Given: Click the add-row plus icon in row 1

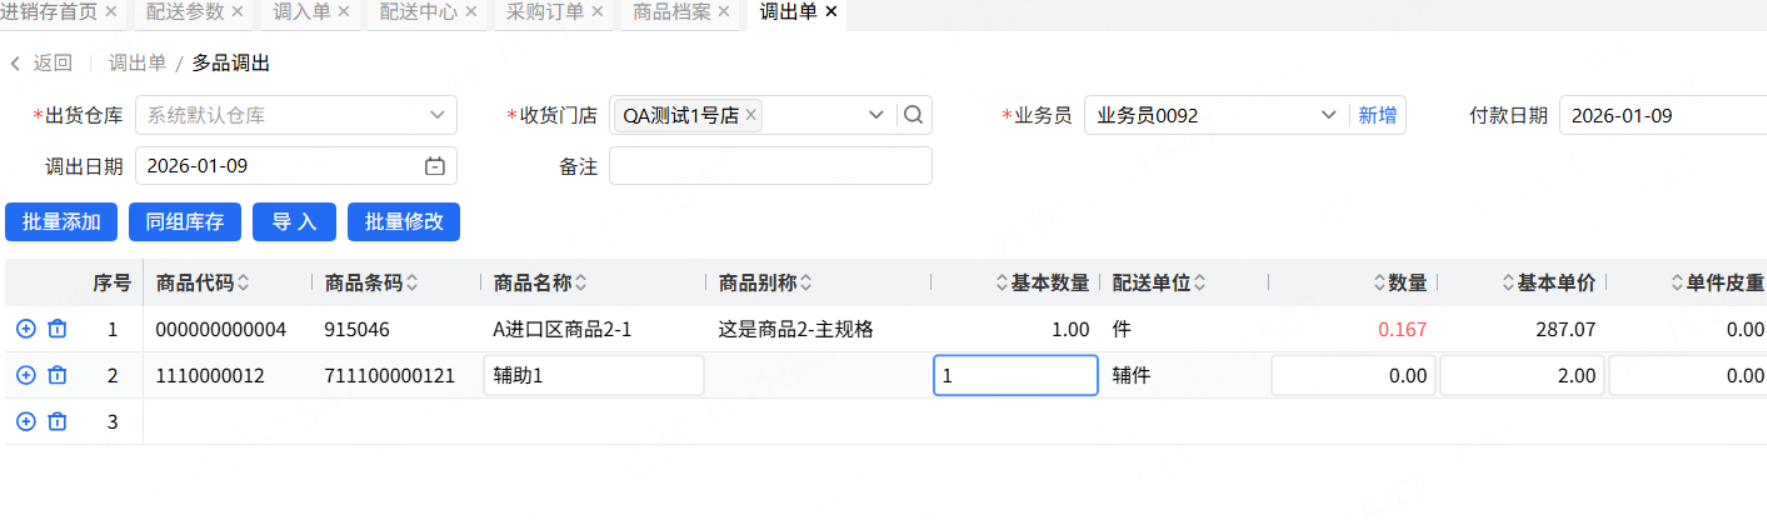Looking at the screenshot, I should pyautogui.click(x=26, y=329).
